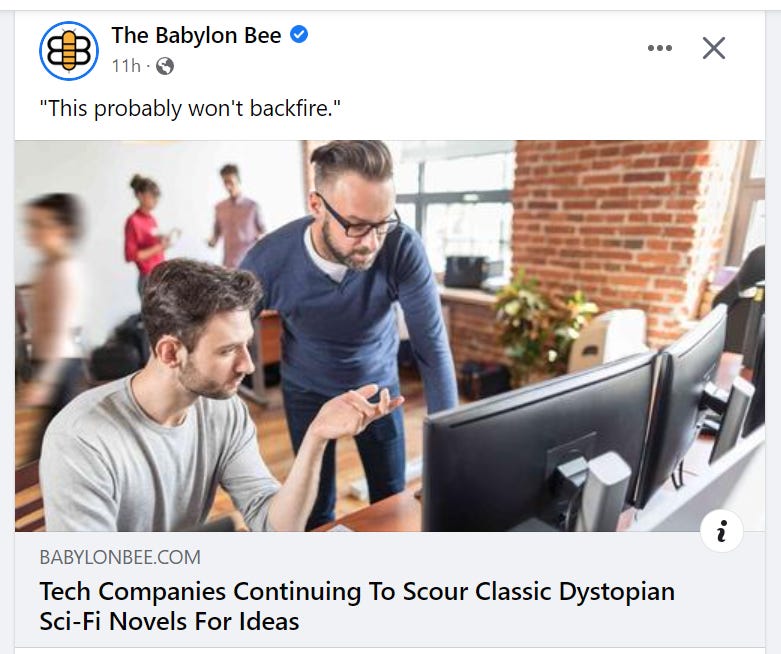Open The Babylon Bee page name link
Viewport: 781px width, 654px height.
pyautogui.click(x=196, y=35)
